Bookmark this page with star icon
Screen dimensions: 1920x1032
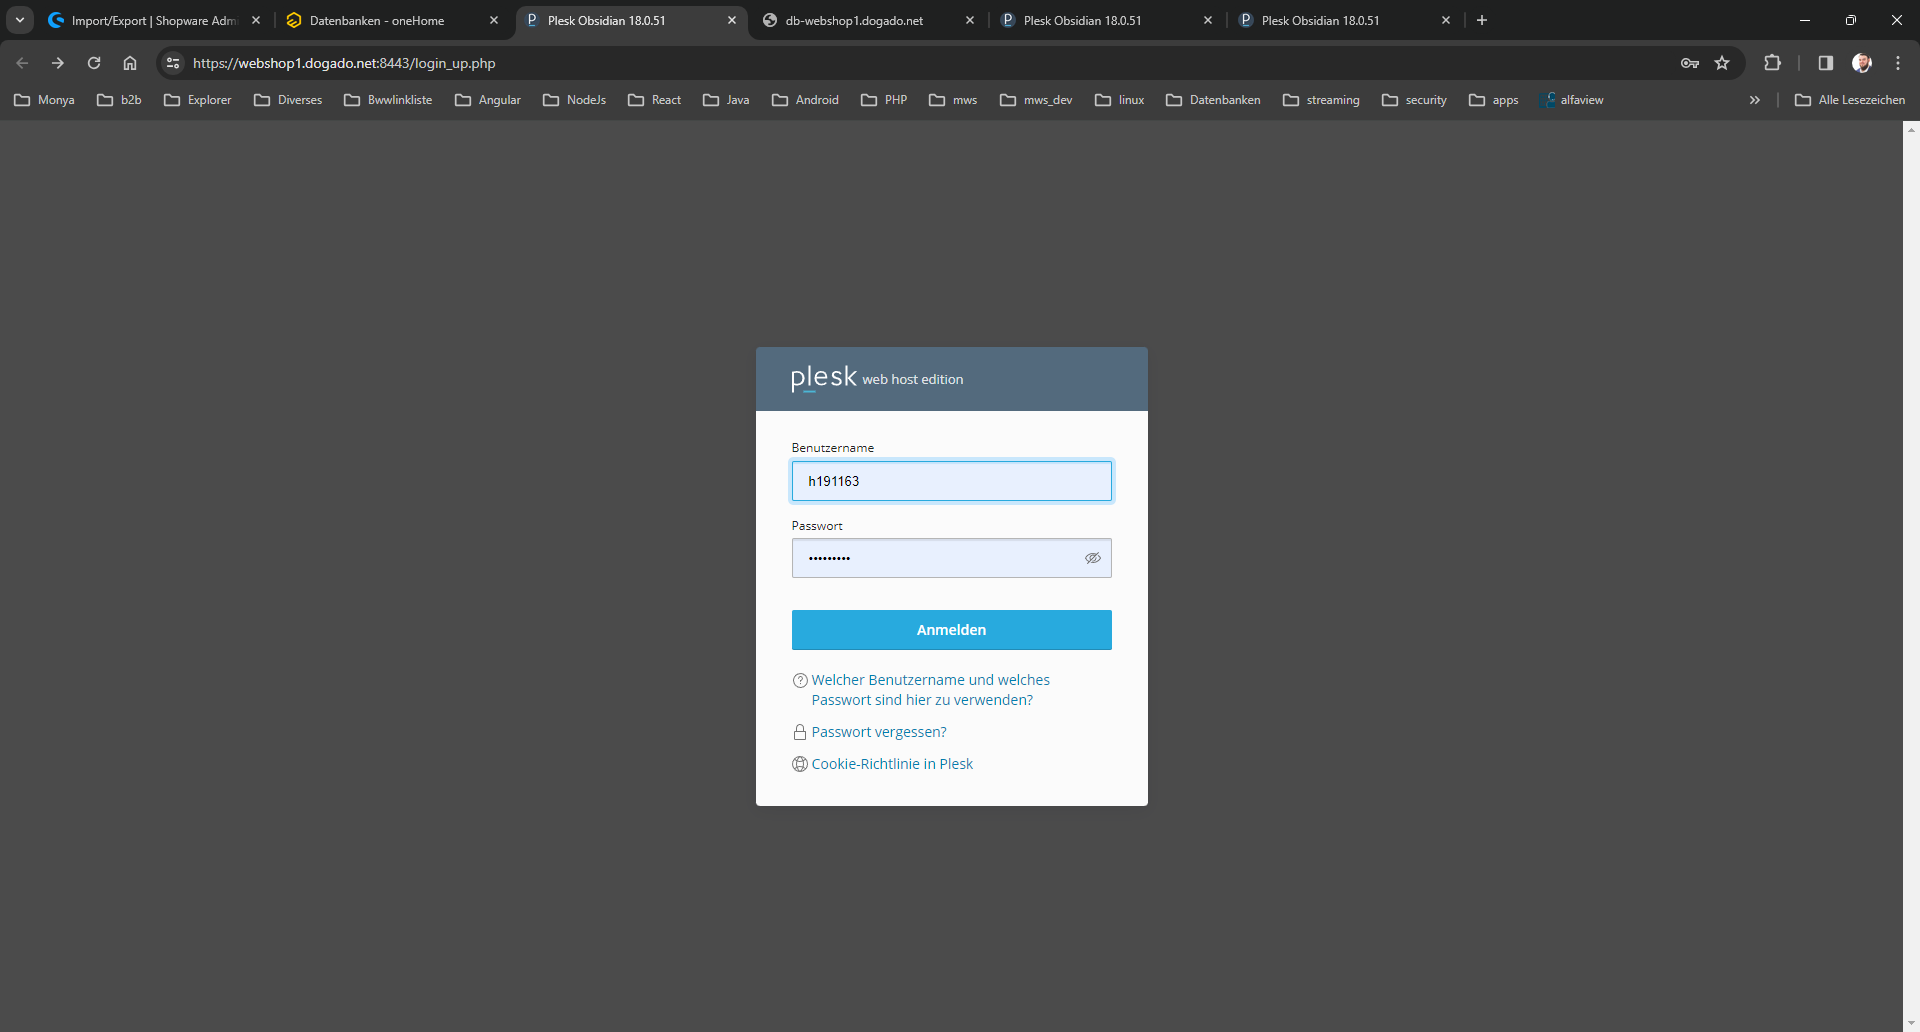[1722, 63]
